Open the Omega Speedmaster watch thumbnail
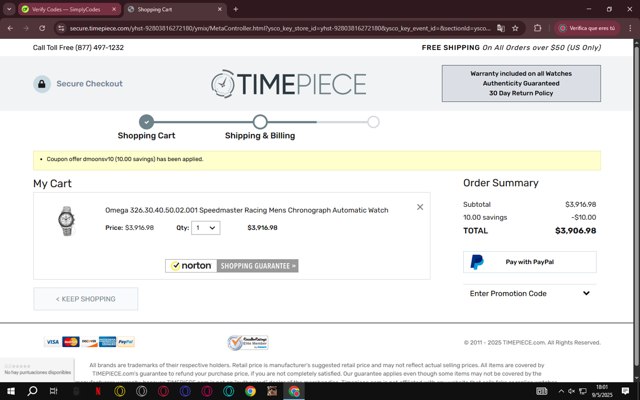This screenshot has height=400, width=640. tap(66, 221)
